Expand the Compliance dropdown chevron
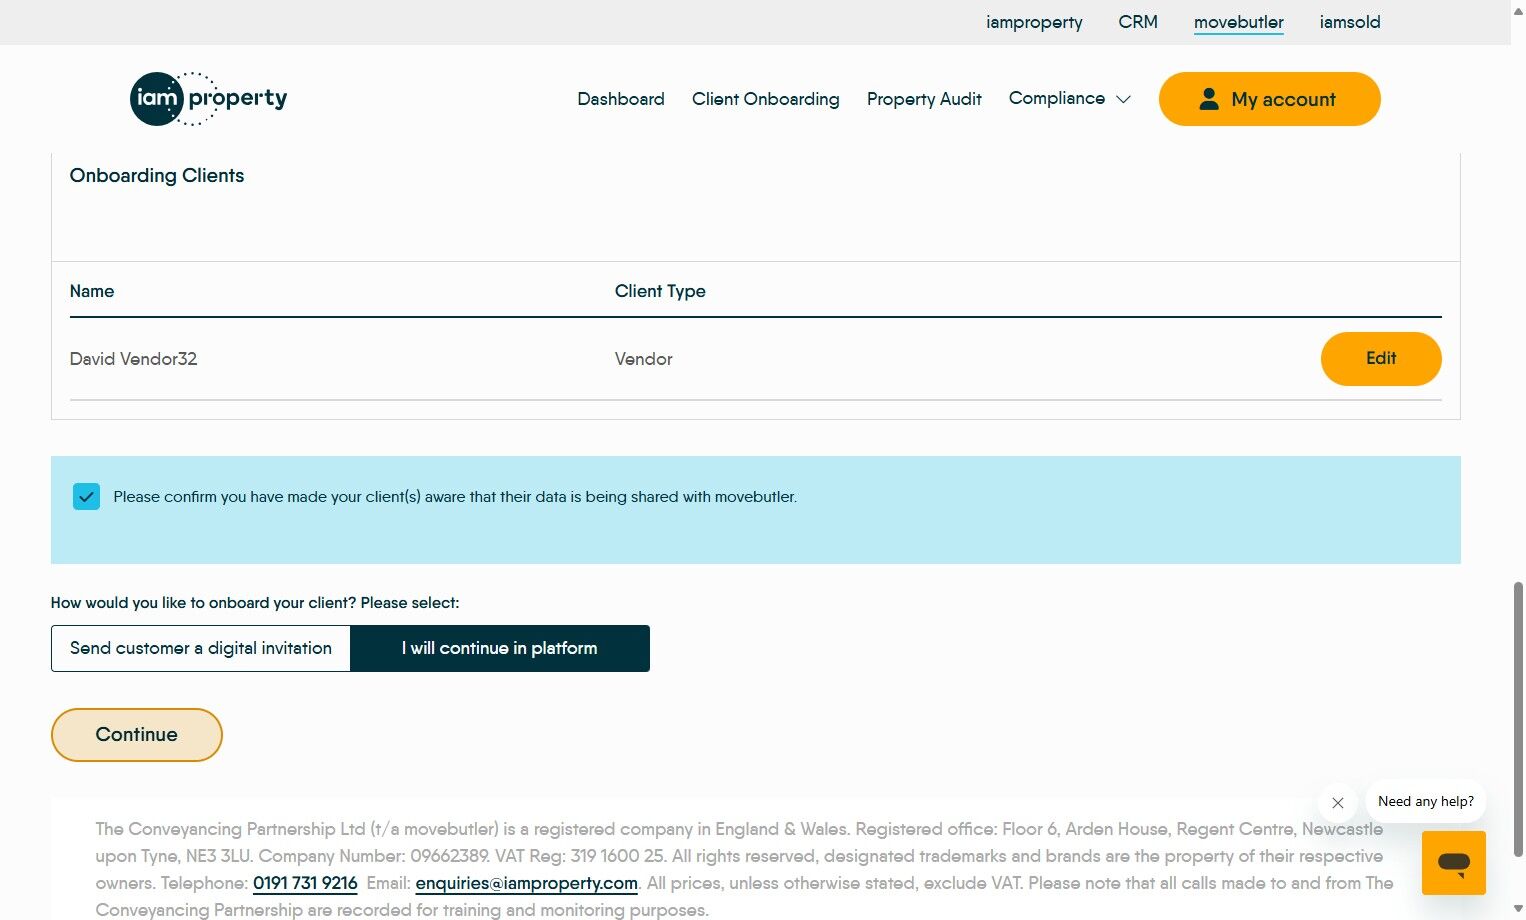The height and width of the screenshot is (920, 1526). pos(1123,99)
